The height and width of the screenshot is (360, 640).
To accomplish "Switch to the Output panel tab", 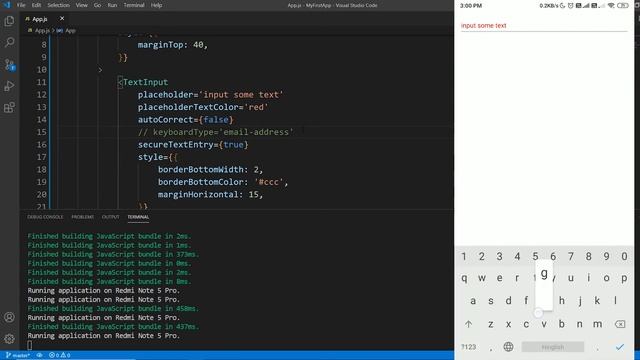I will click(x=110, y=217).
